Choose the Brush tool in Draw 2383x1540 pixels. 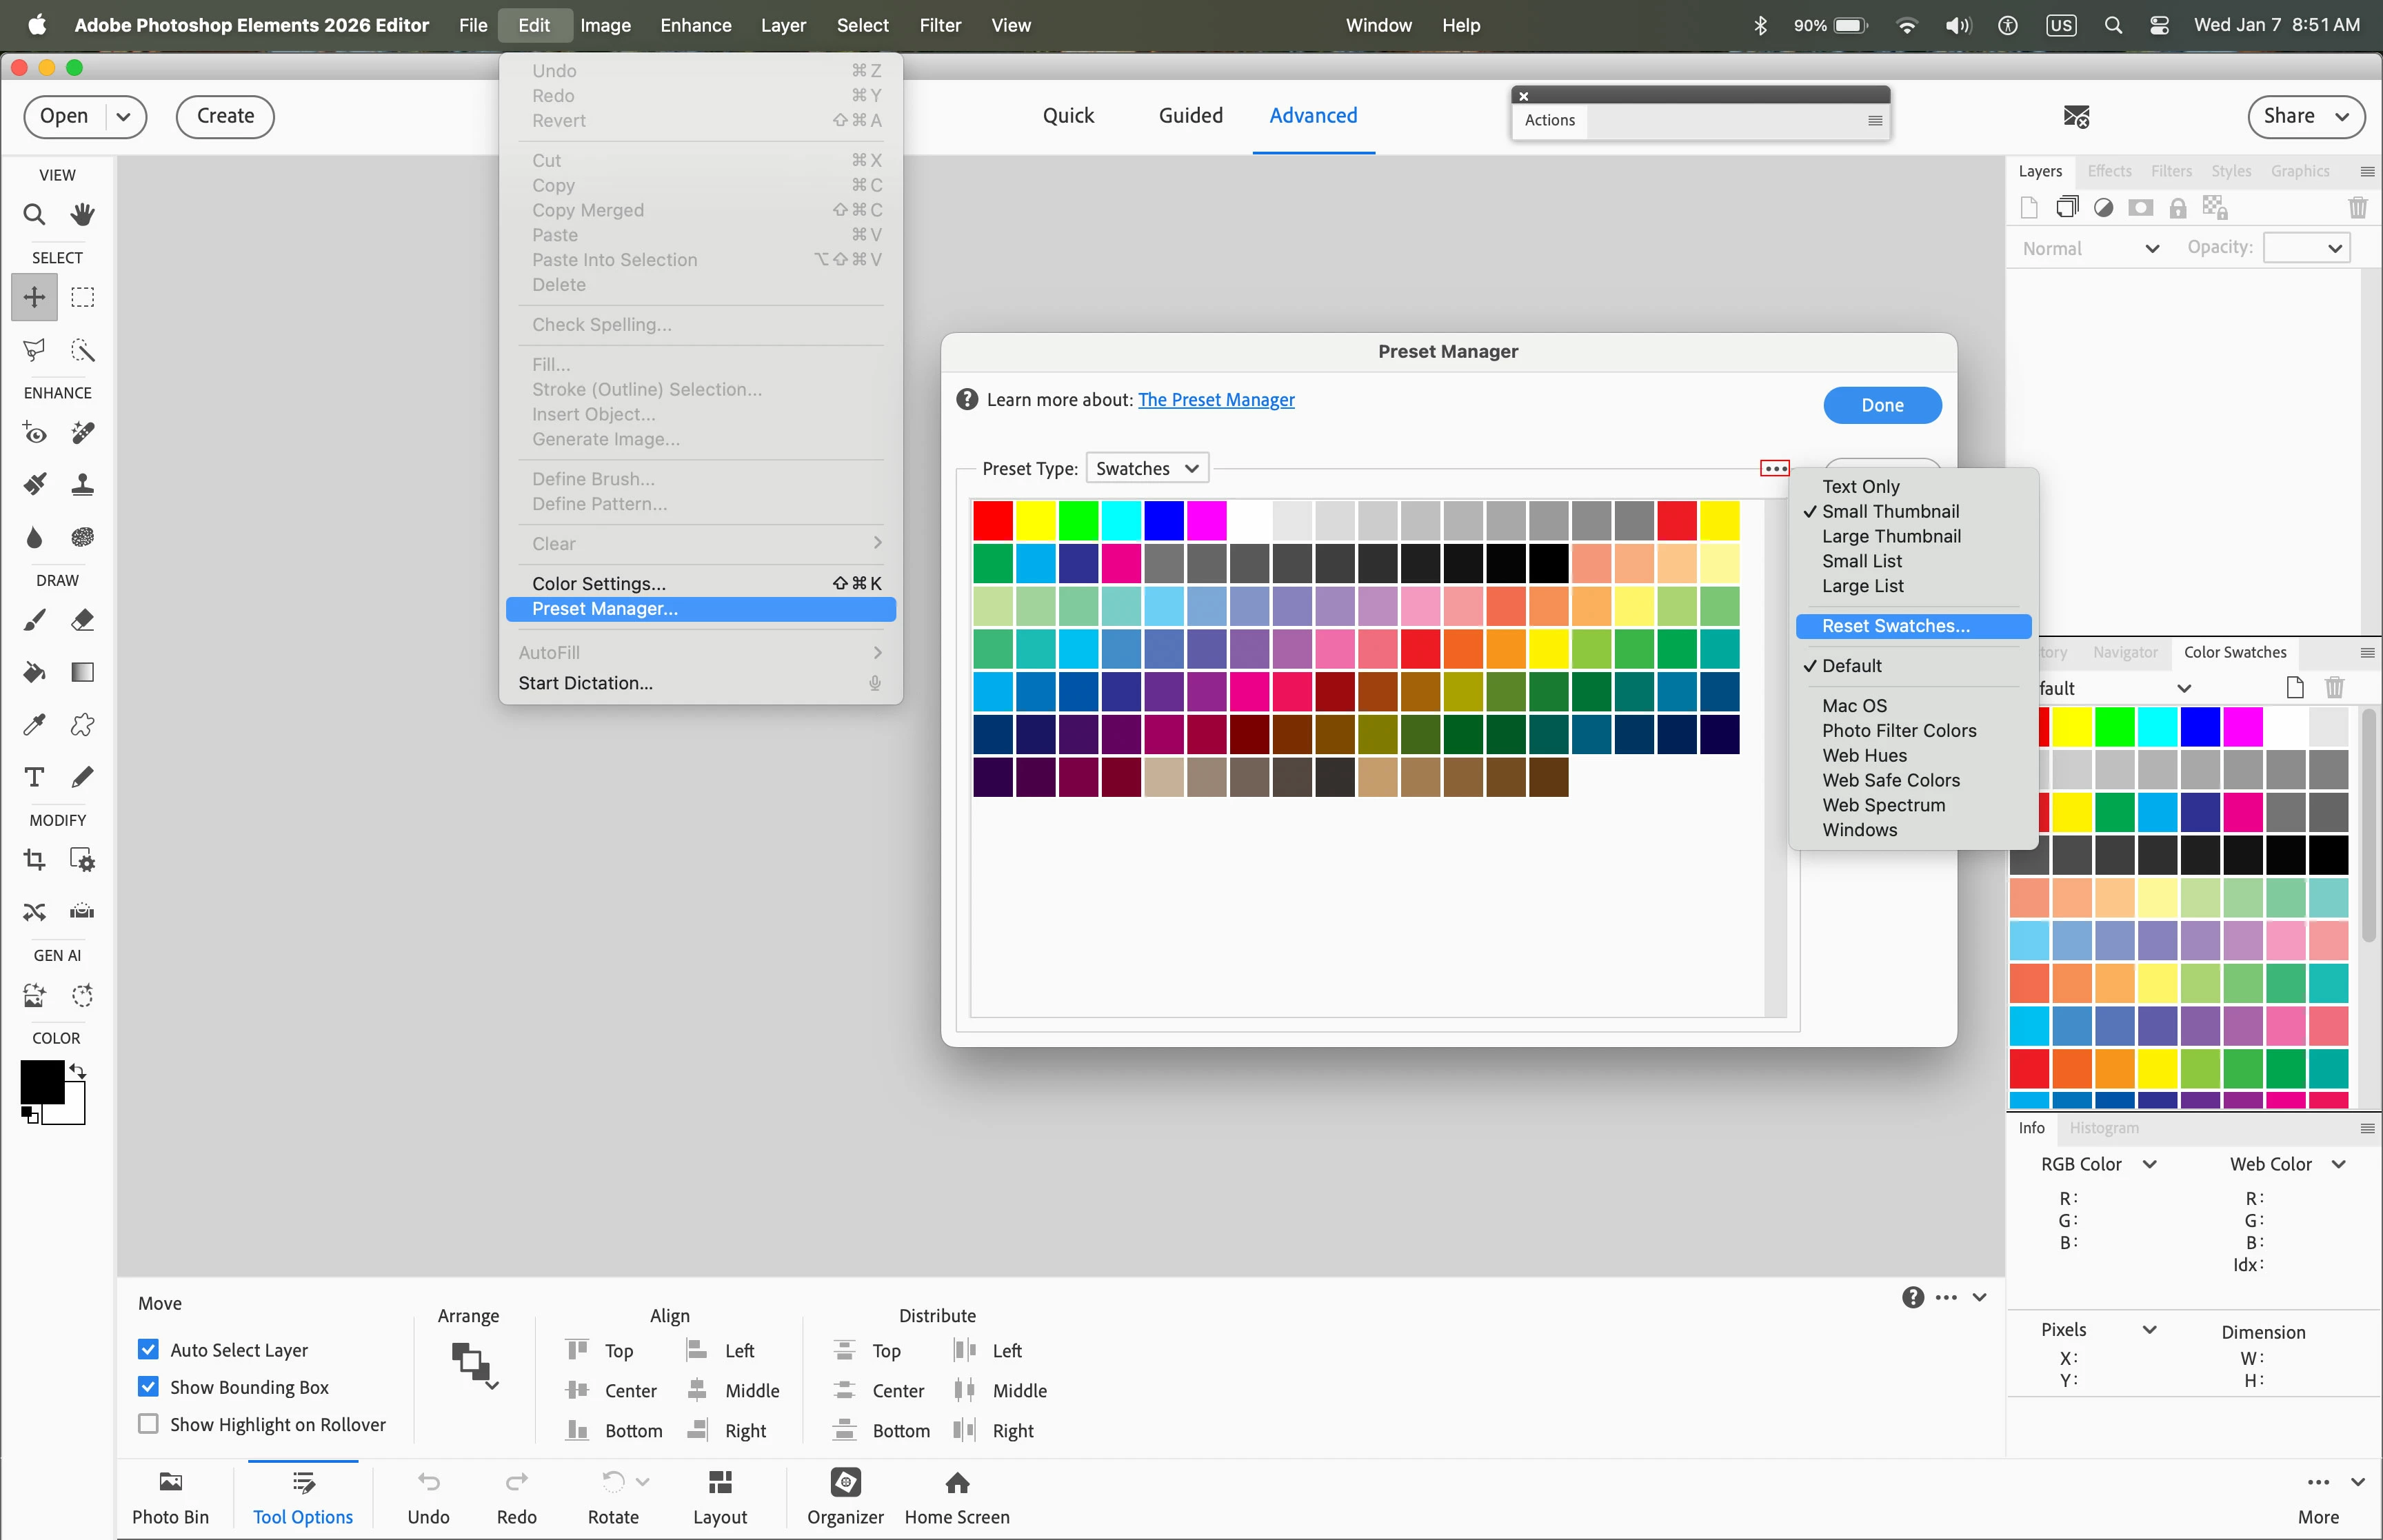click(34, 620)
